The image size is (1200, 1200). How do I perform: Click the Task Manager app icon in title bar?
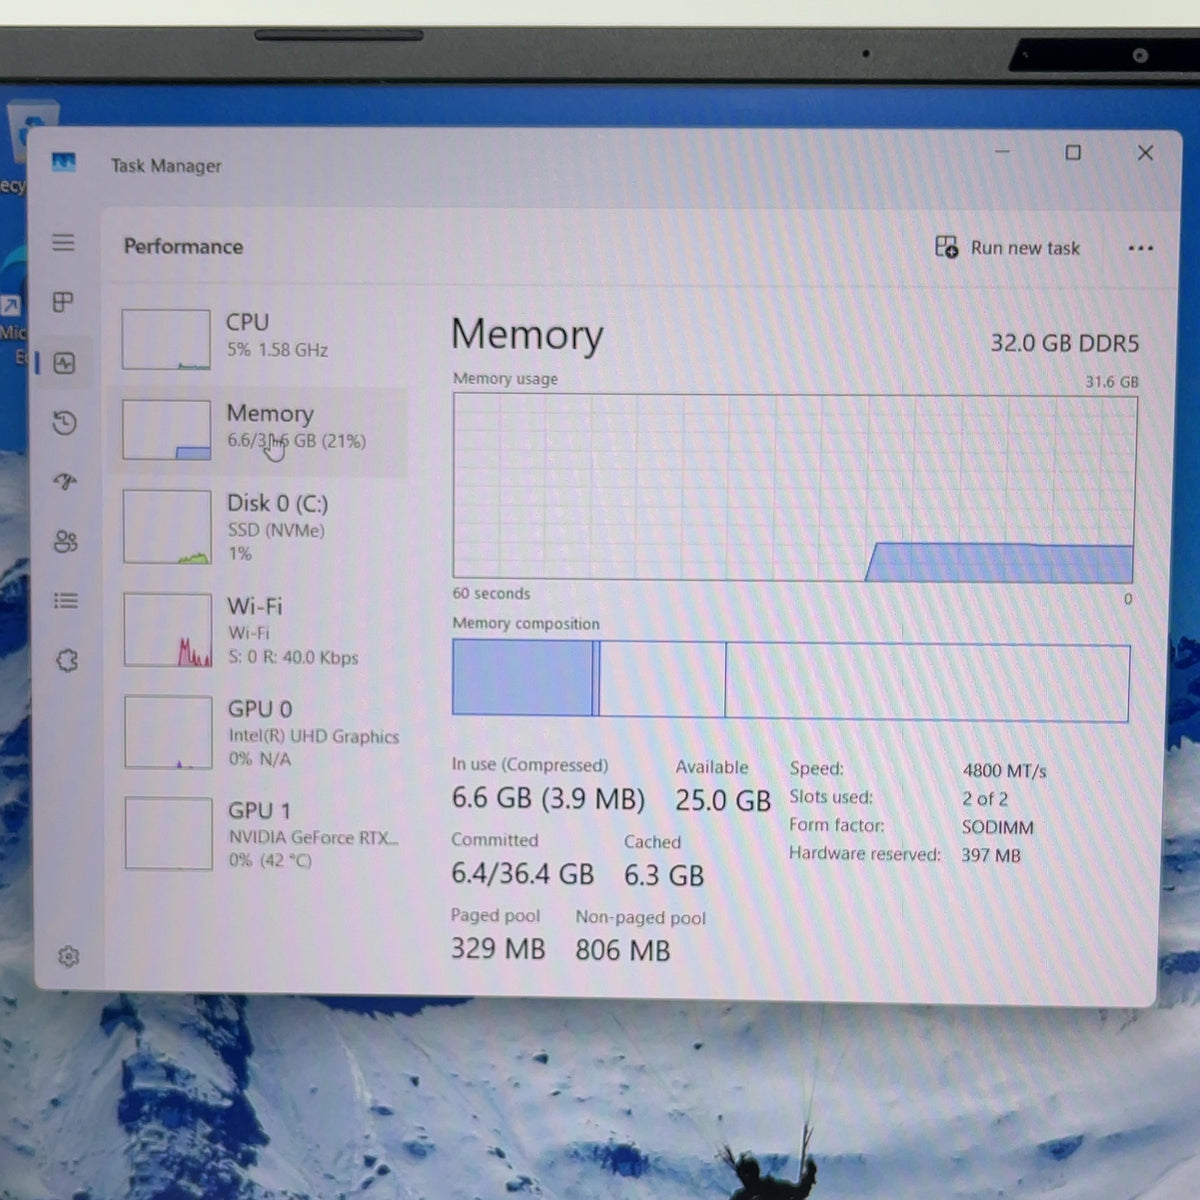pos(64,162)
